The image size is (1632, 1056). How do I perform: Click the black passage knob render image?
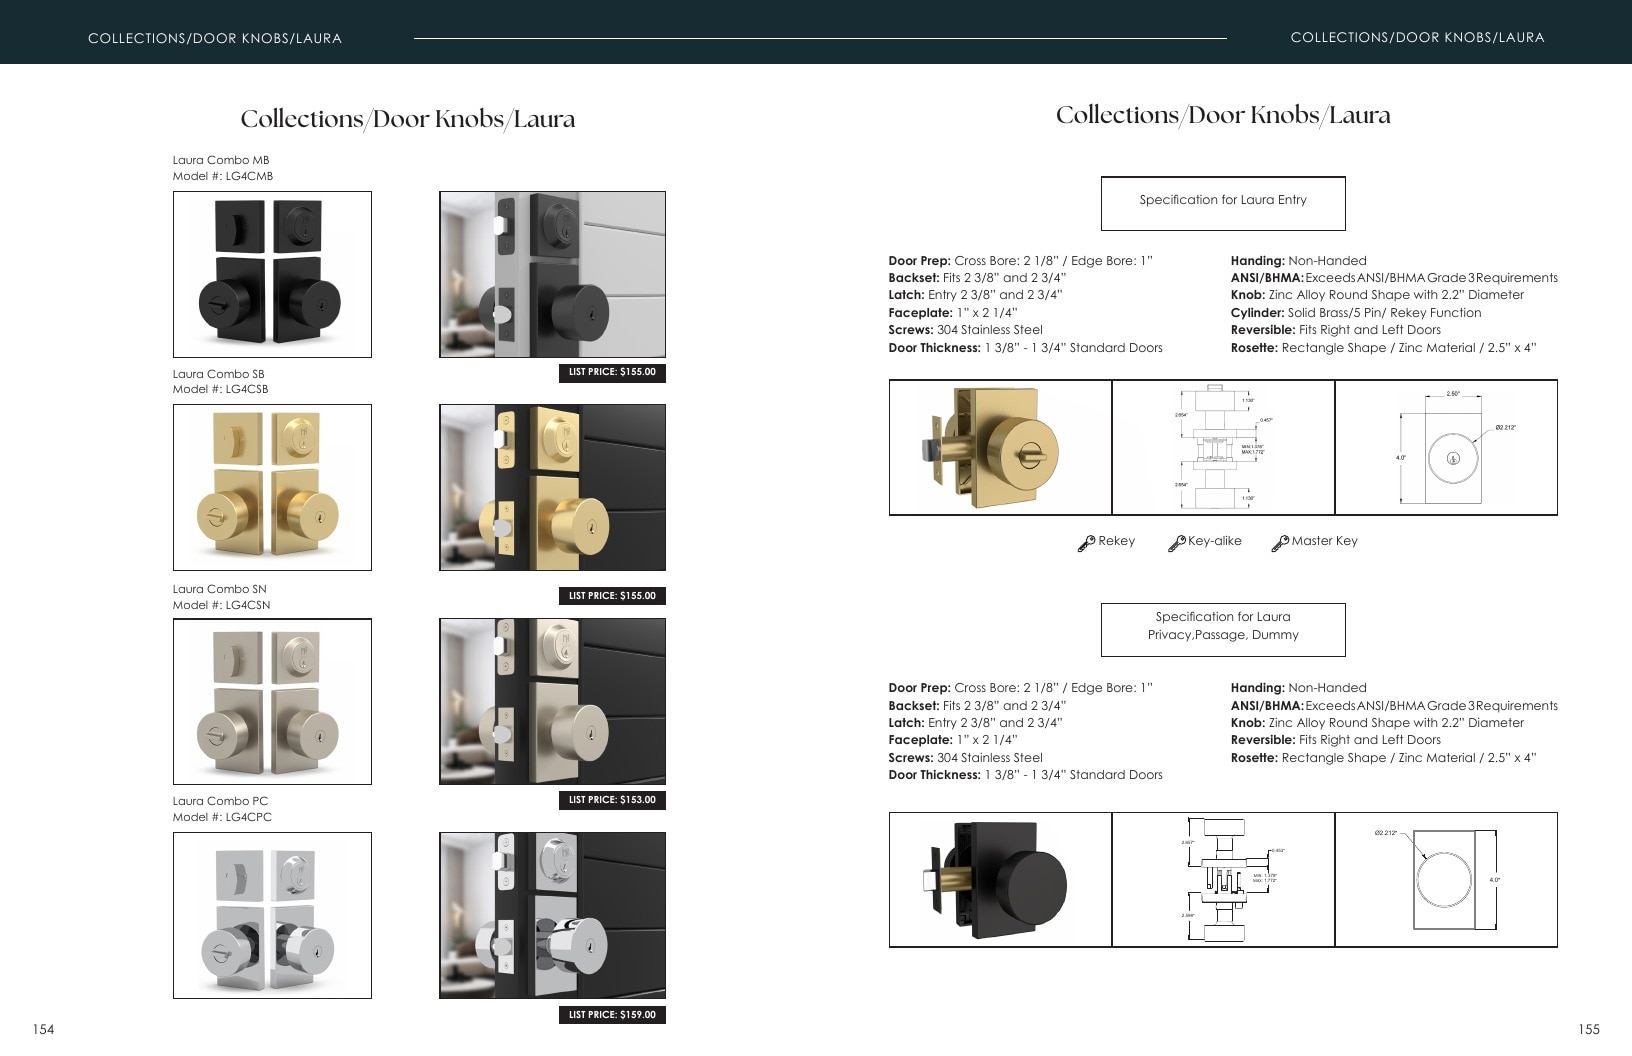[x=1000, y=879]
